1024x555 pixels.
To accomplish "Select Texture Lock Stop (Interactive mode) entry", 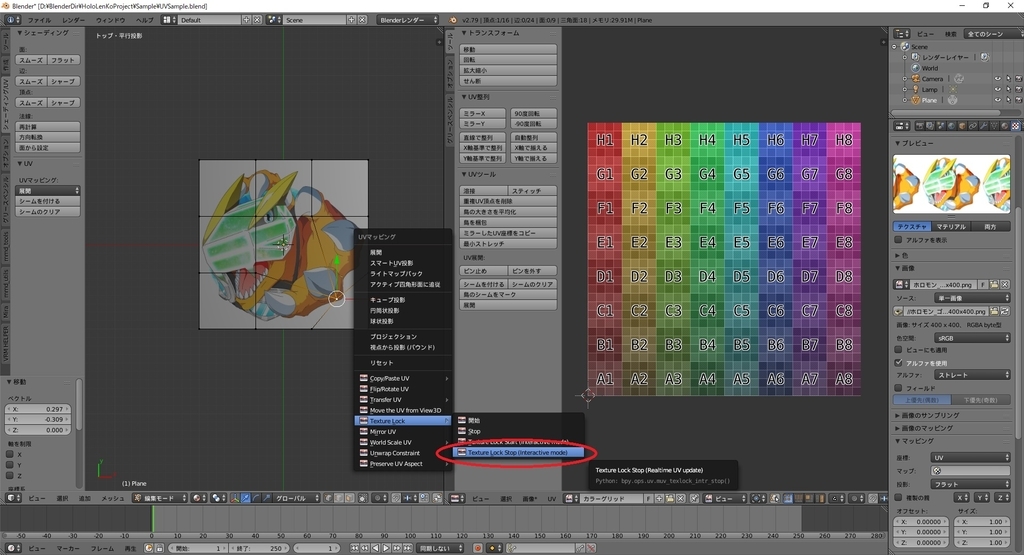I will click(x=517, y=452).
